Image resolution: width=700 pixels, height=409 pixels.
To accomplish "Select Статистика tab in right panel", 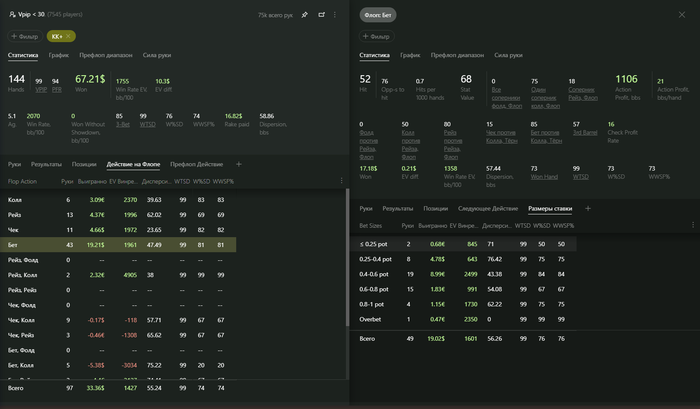I will pos(374,55).
